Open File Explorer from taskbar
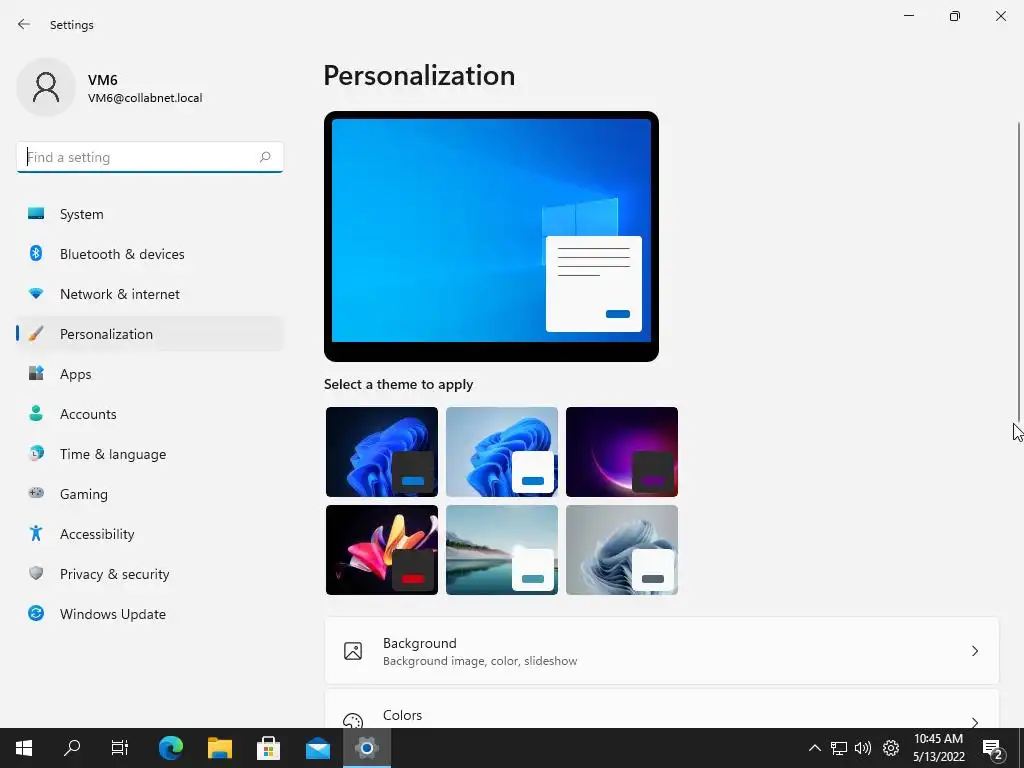Viewport: 1024px width, 768px height. (220, 748)
